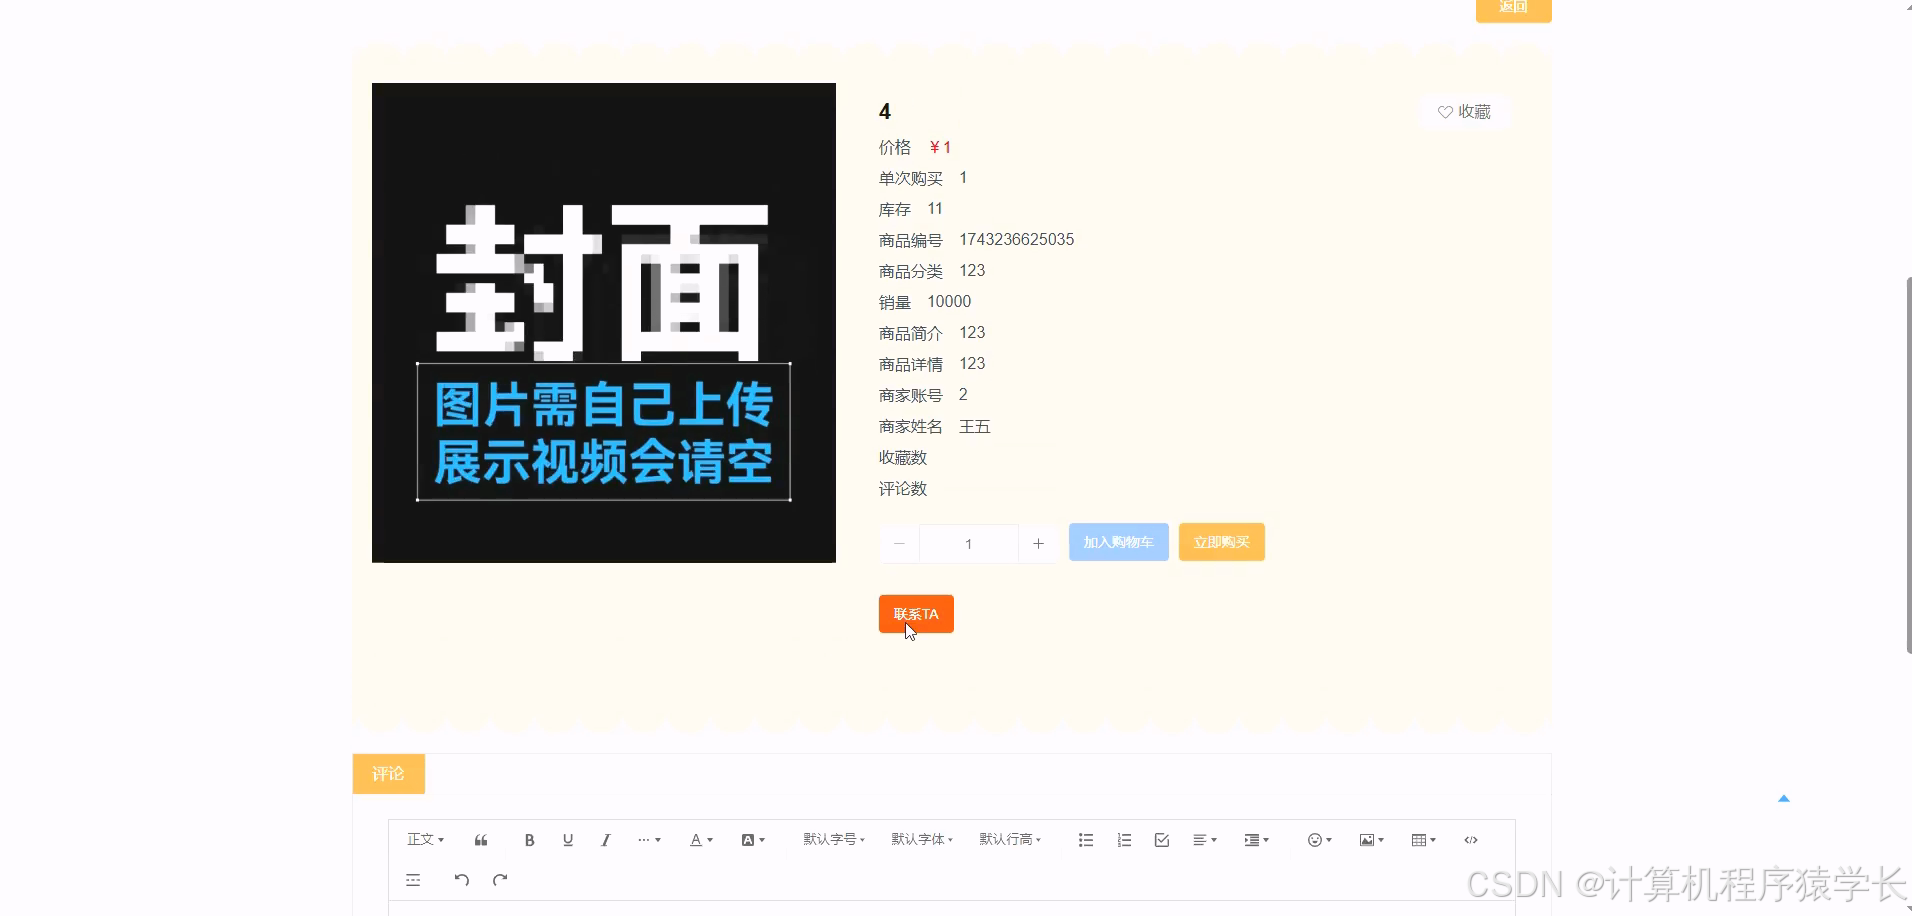Insert an ordered list
Screen dimensions: 1912x916
tap(1123, 839)
